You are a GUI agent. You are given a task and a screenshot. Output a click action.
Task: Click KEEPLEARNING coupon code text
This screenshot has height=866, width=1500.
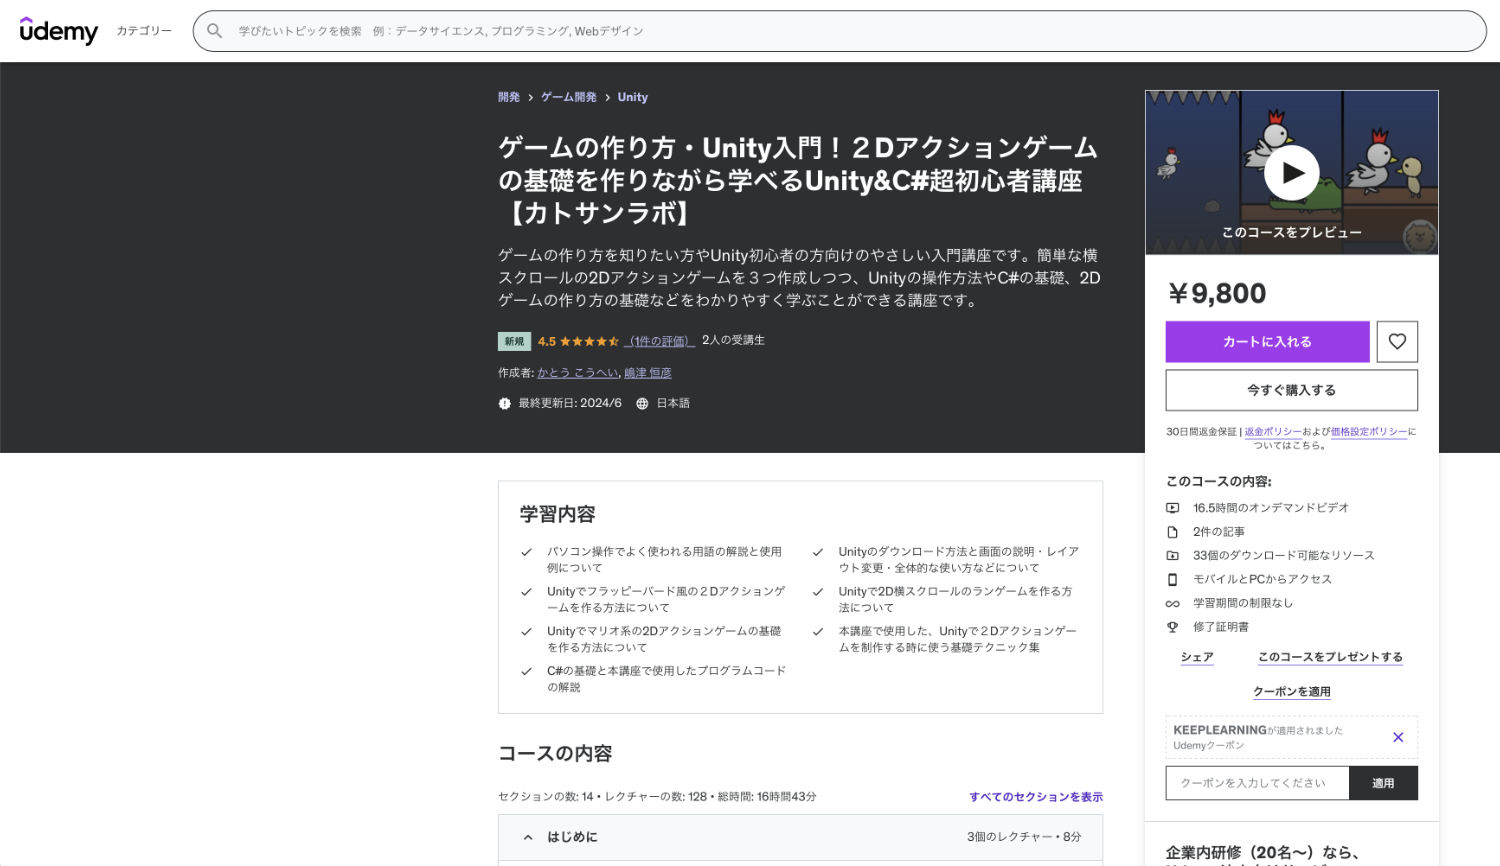click(1220, 730)
